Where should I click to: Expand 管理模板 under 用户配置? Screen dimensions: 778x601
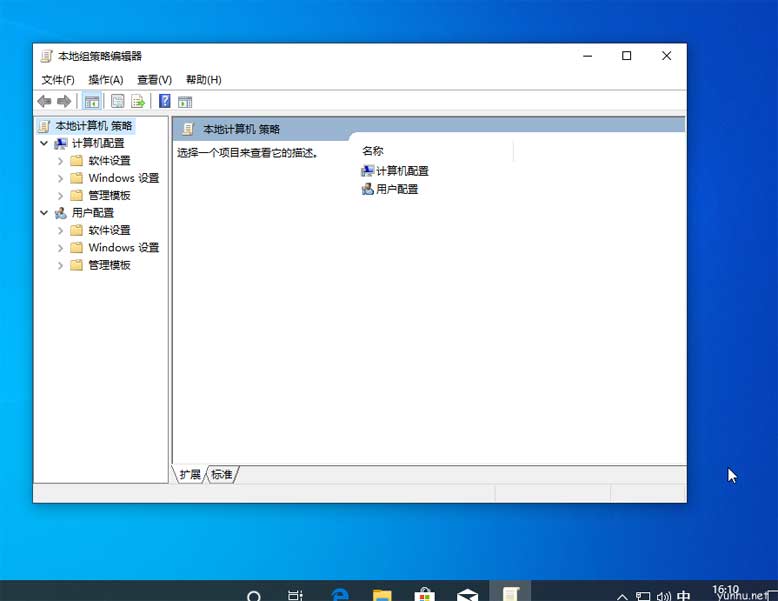click(60, 266)
